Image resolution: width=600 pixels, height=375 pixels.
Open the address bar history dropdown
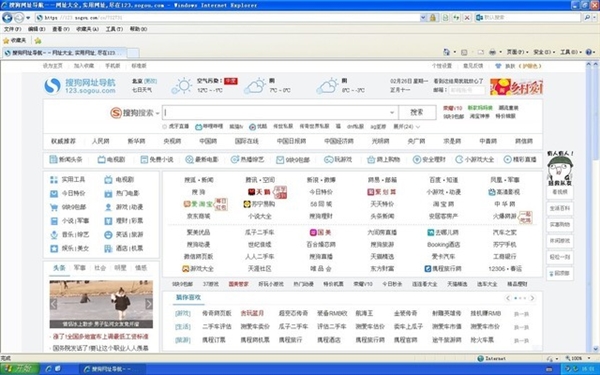pos(423,18)
